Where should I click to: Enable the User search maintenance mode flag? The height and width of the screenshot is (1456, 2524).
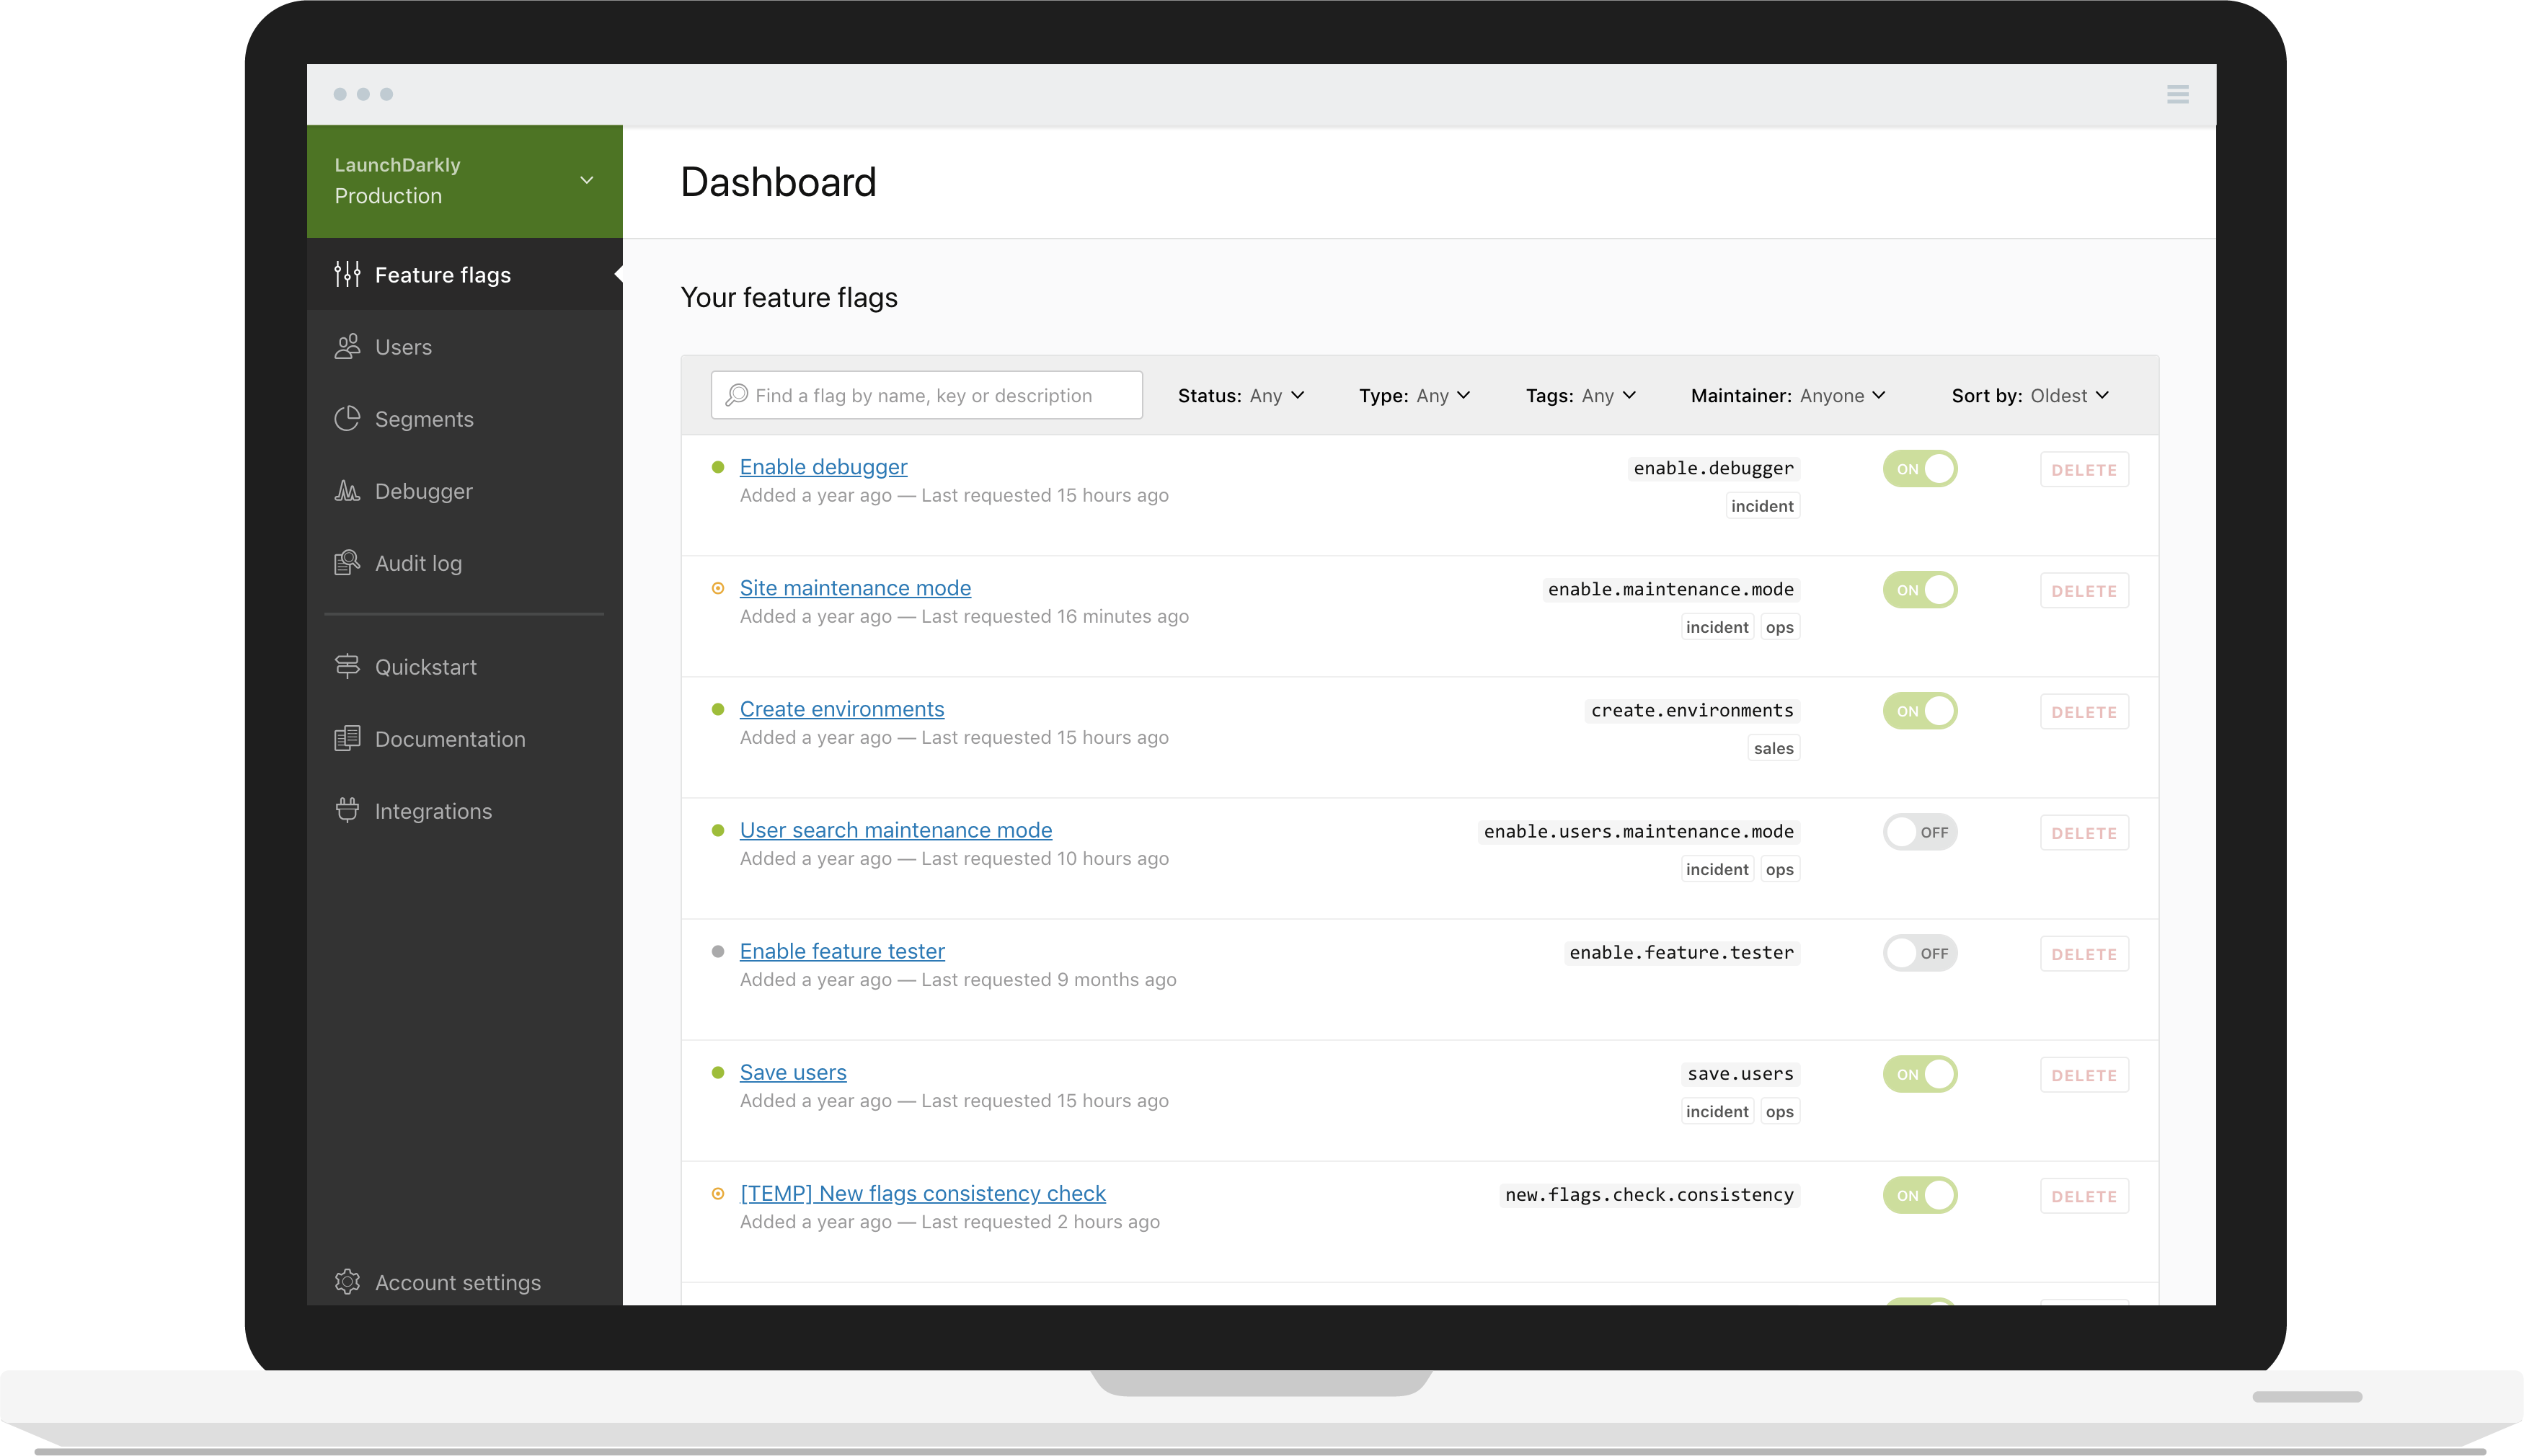1920,831
